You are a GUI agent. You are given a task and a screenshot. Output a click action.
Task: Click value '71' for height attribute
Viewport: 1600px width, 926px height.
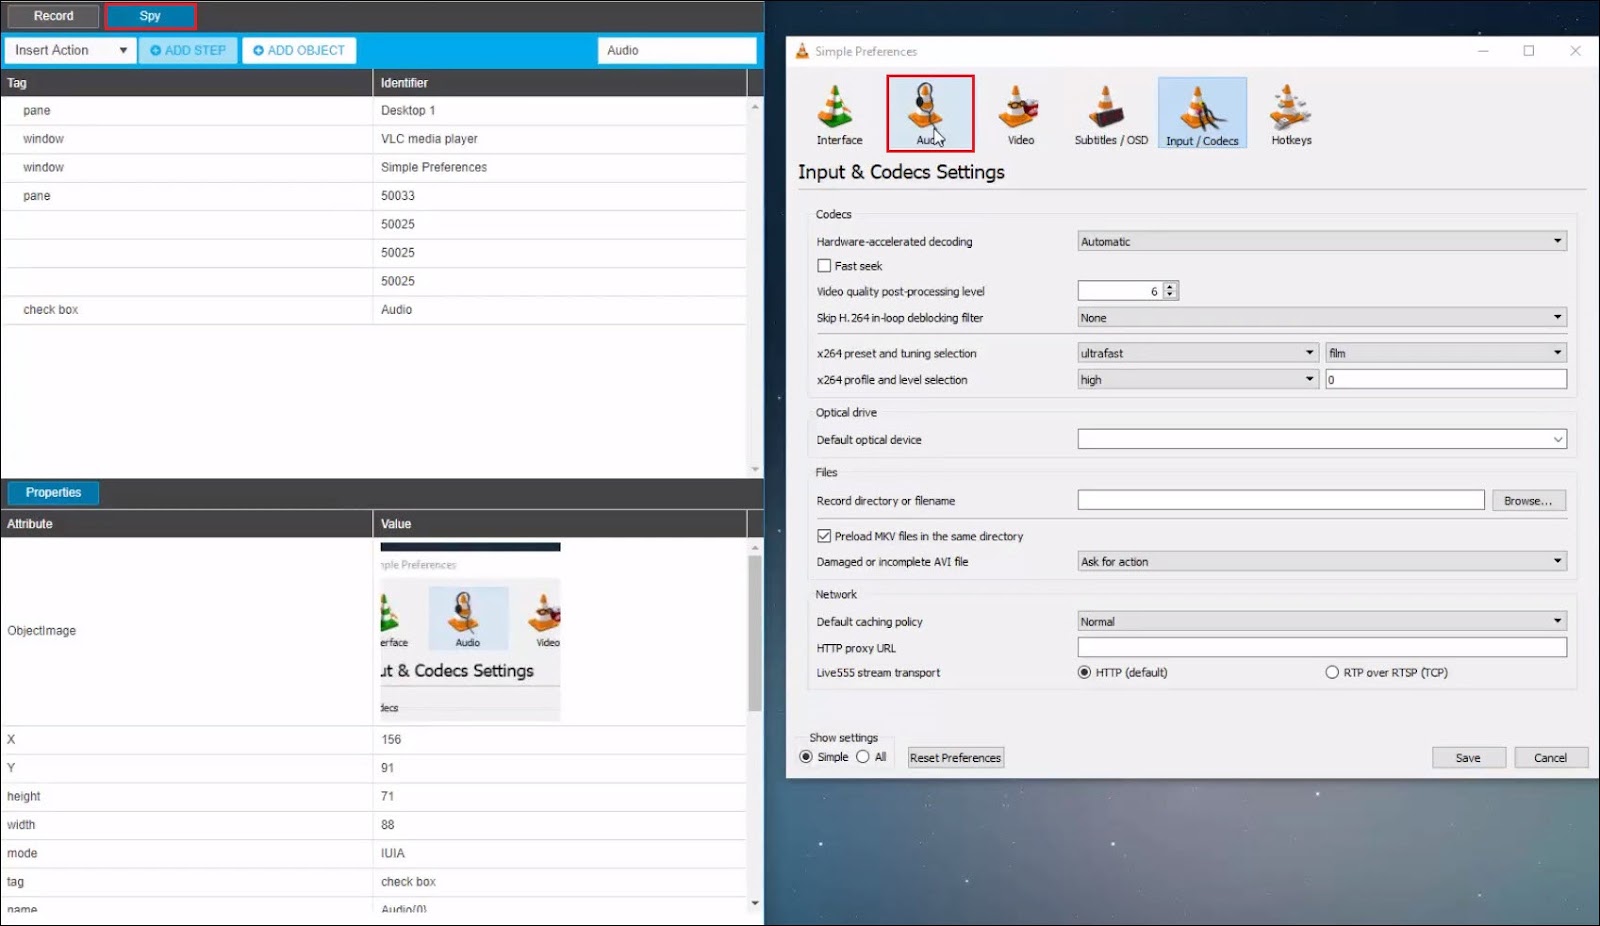coord(388,797)
